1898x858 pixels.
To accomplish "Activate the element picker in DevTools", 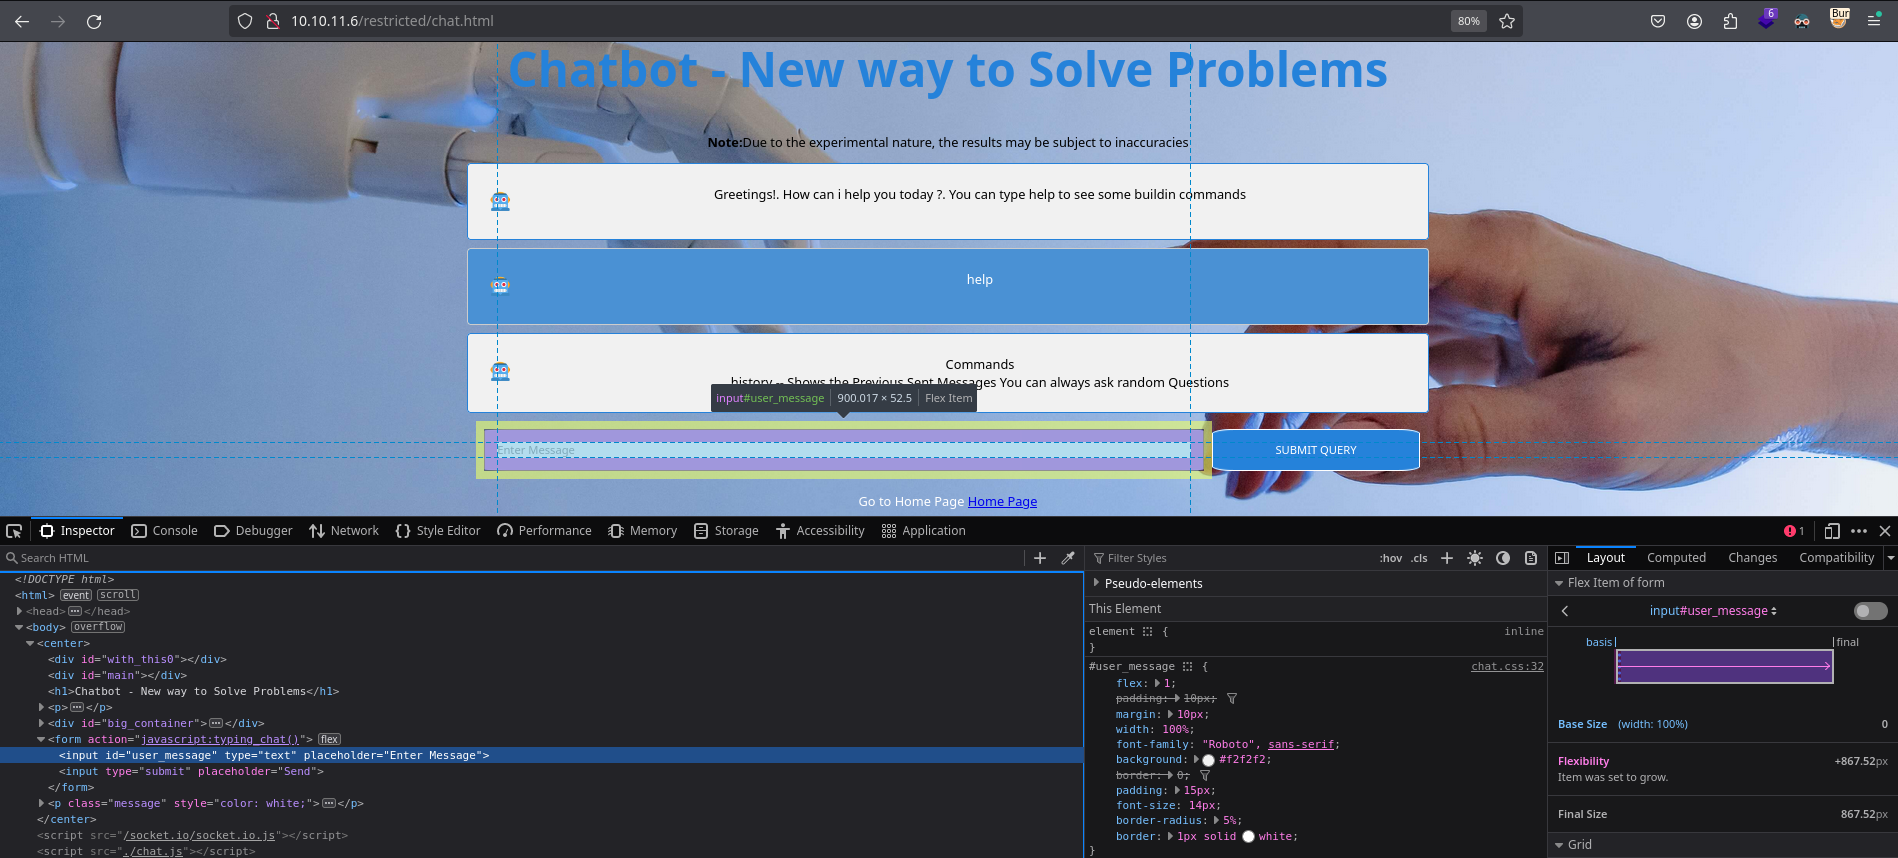I will [x=14, y=531].
